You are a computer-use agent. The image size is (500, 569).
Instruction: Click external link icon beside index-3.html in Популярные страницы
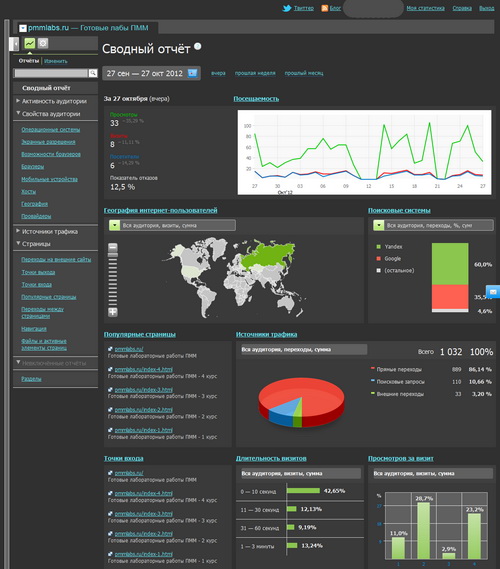110,389
